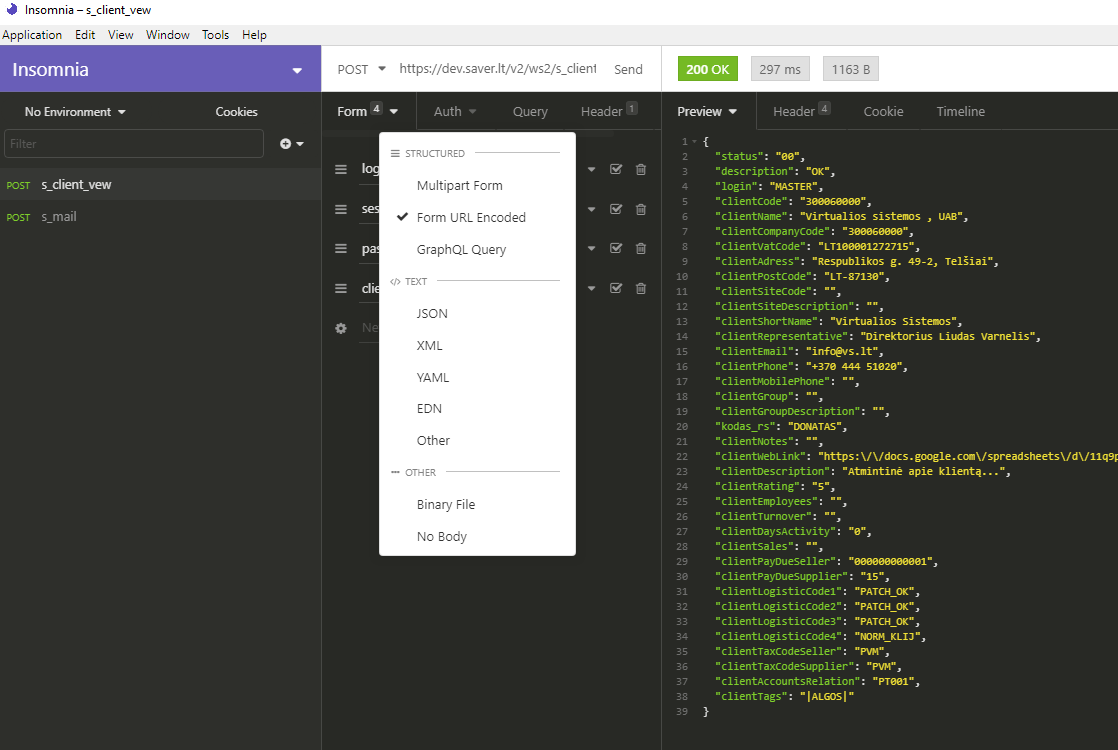Delete the 'clie' form row with trash icon
The height and width of the screenshot is (750, 1118).
pos(641,288)
